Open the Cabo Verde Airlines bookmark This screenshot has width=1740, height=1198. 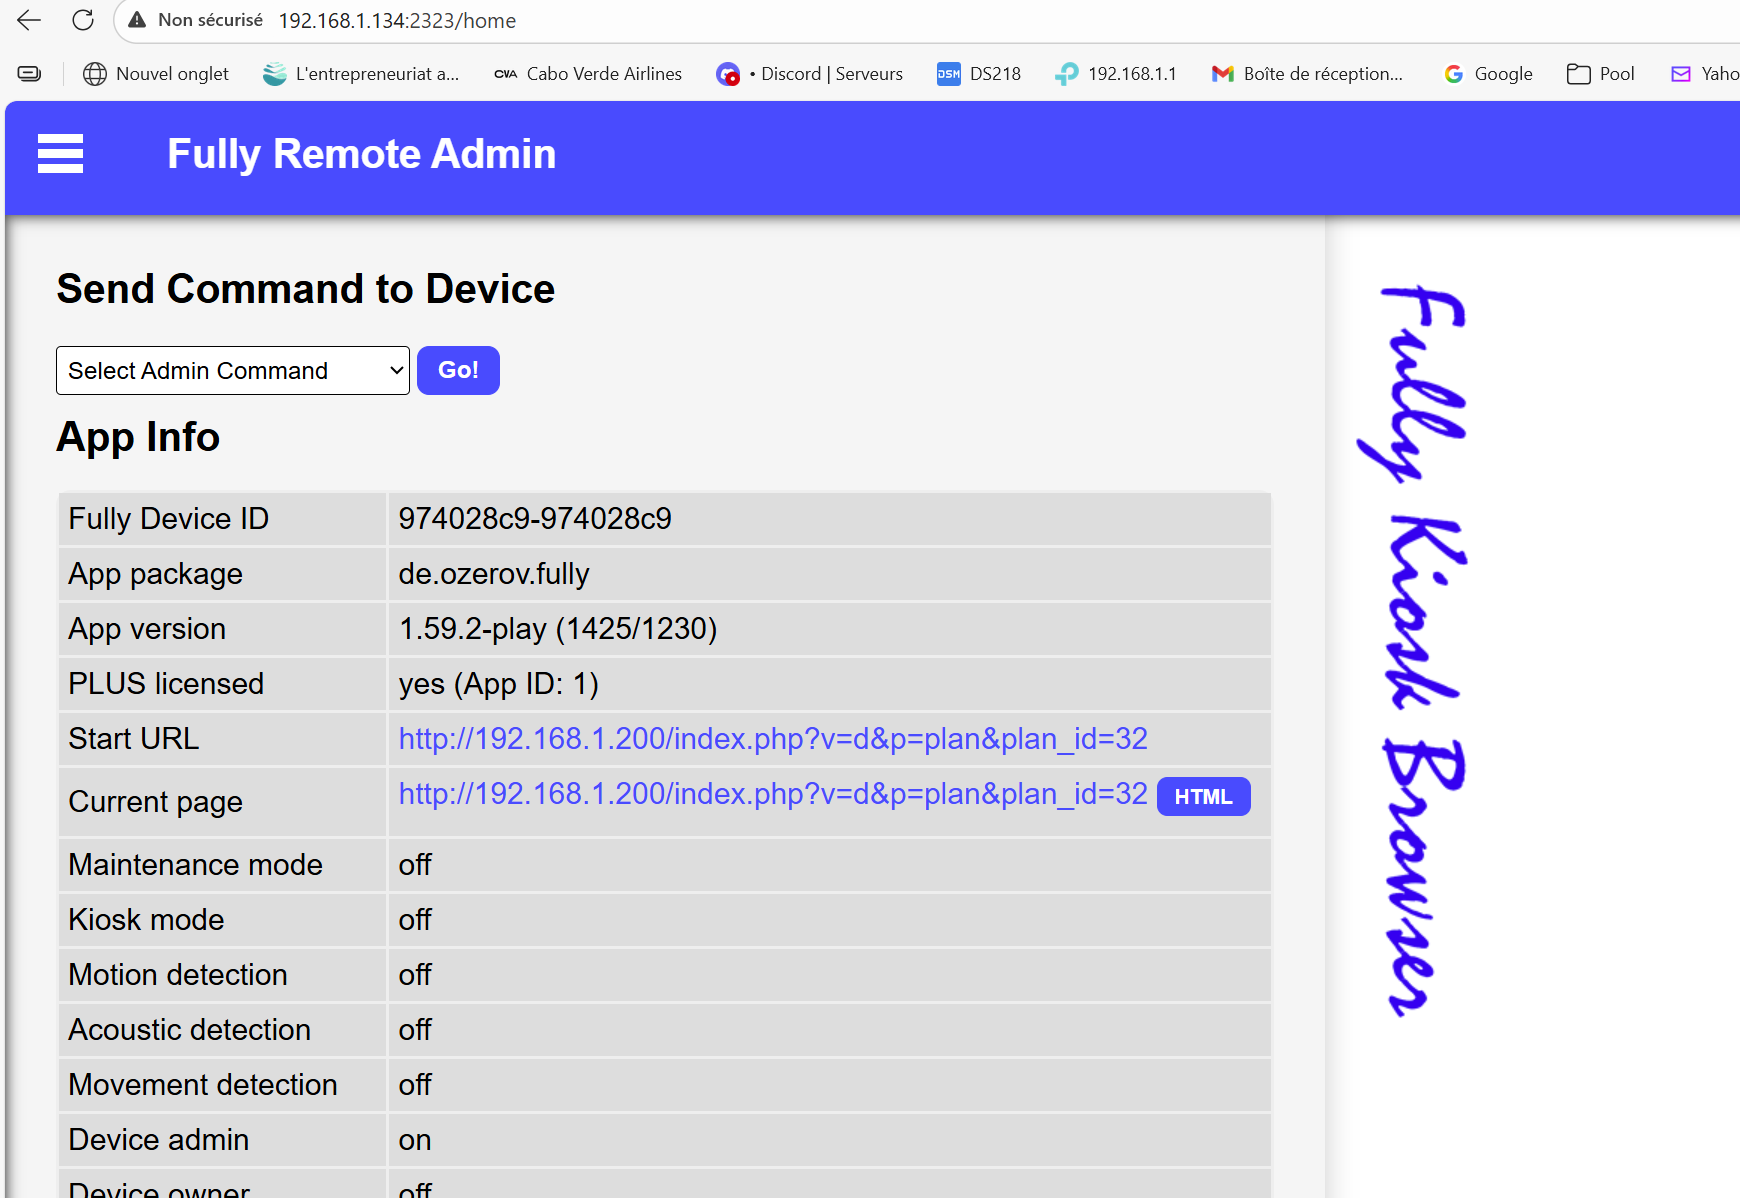[x=588, y=74]
